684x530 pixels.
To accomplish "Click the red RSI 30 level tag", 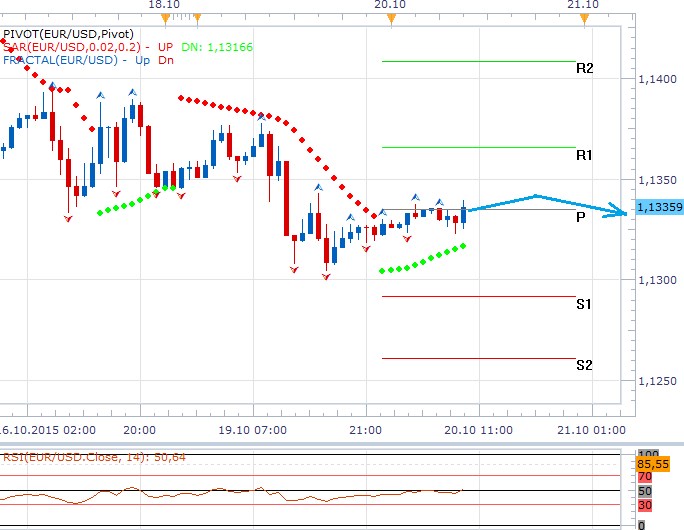I will pyautogui.click(x=645, y=504).
